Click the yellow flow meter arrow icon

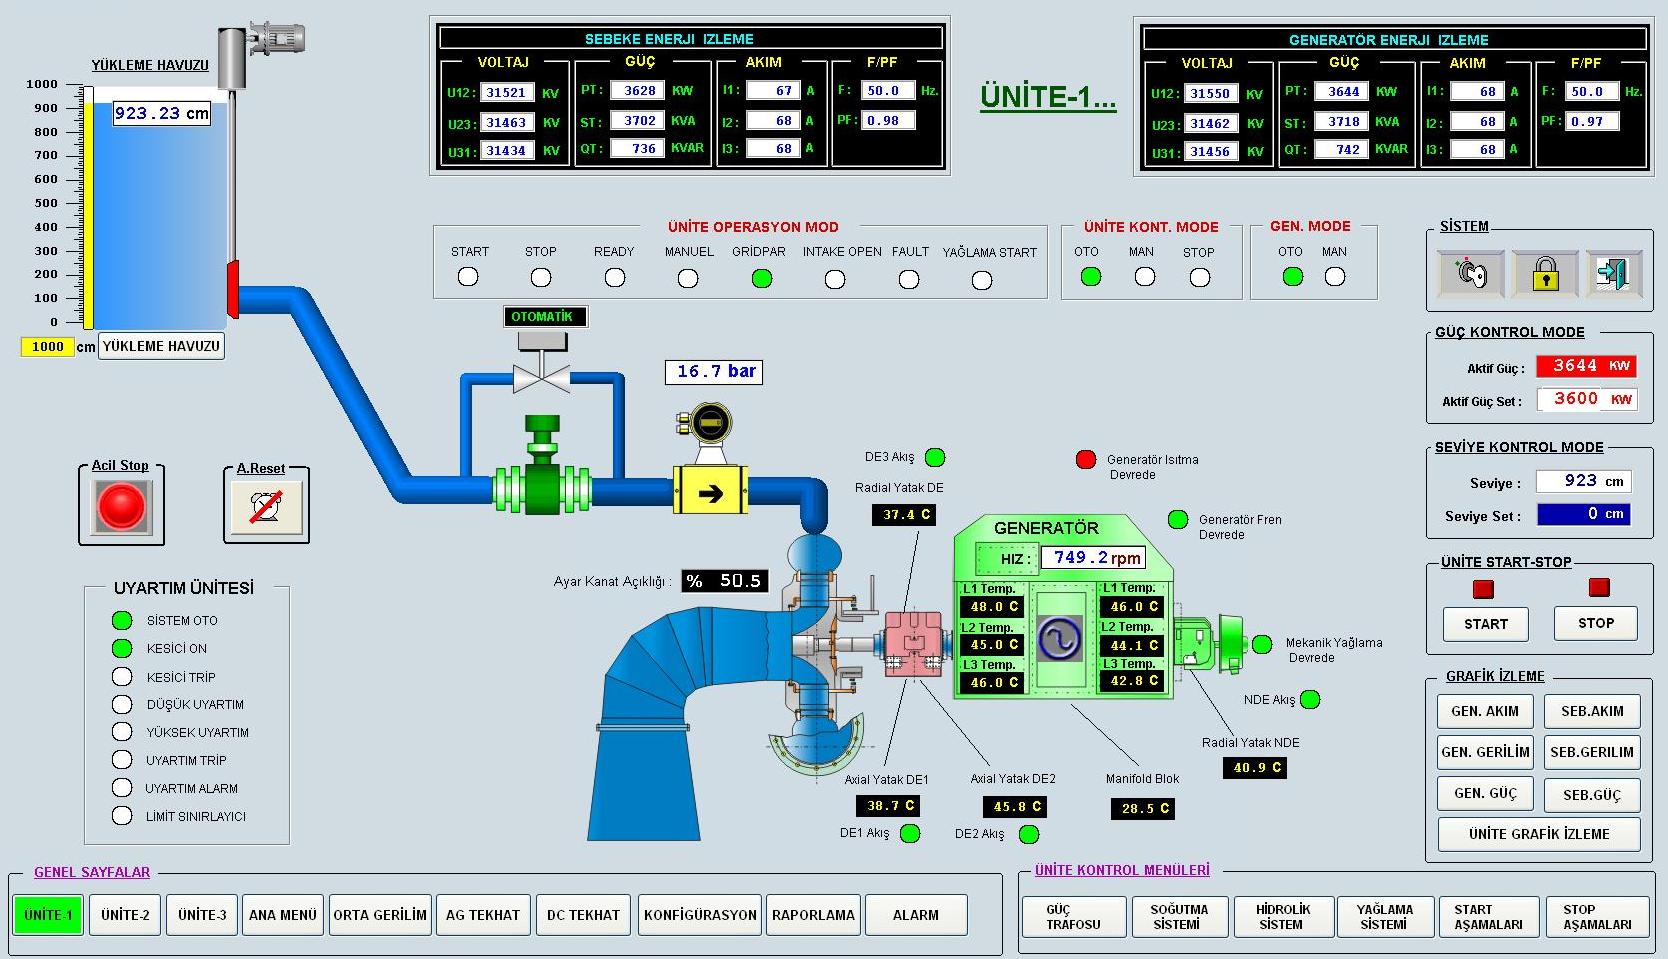click(x=710, y=493)
